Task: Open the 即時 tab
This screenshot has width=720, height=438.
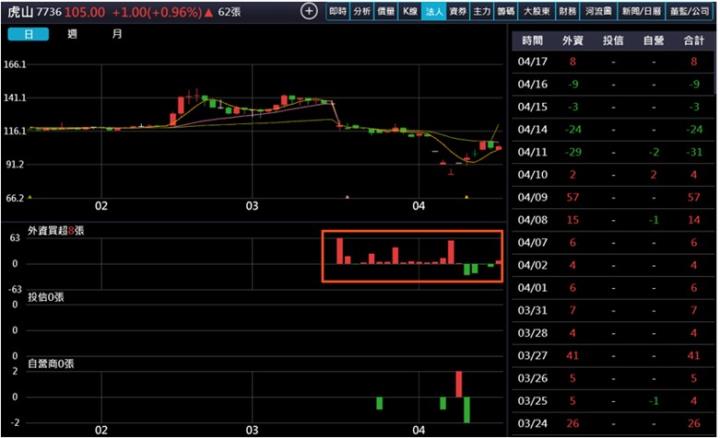Action: pyautogui.click(x=338, y=11)
